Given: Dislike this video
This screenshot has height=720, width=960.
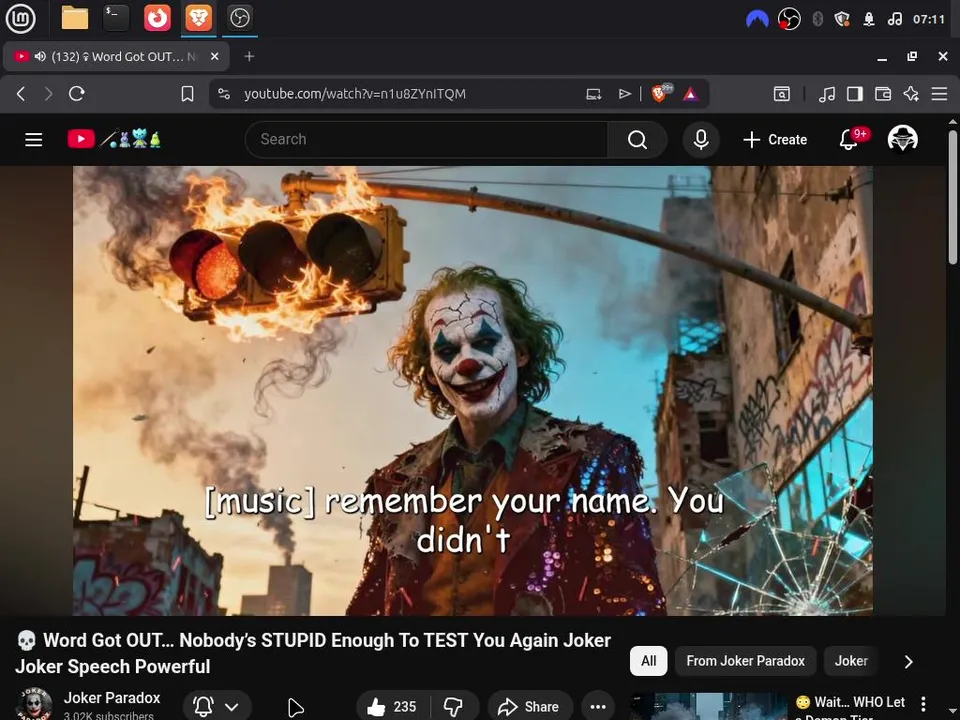Looking at the screenshot, I should point(454,707).
